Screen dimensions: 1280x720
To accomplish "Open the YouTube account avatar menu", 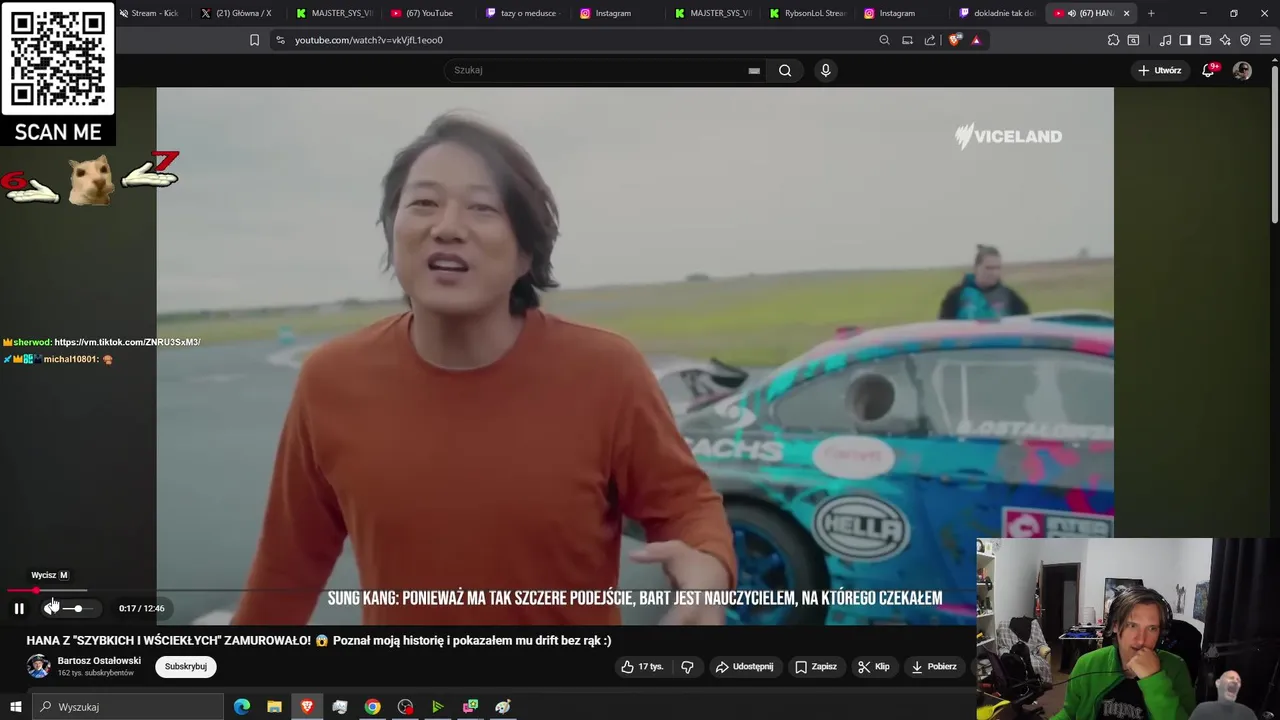I will click(x=1242, y=70).
